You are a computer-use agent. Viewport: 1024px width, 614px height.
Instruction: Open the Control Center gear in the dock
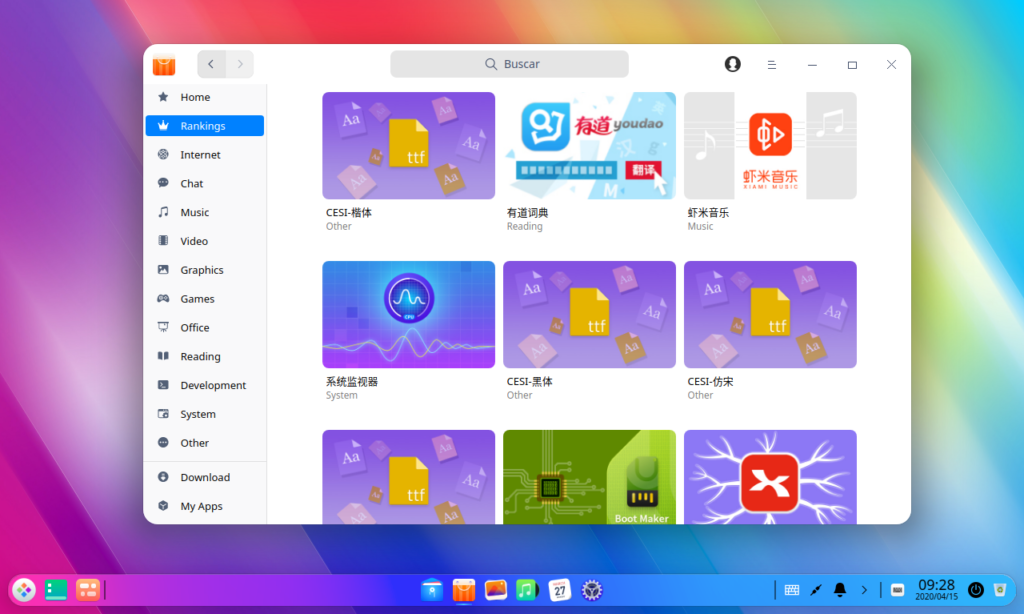click(x=592, y=590)
